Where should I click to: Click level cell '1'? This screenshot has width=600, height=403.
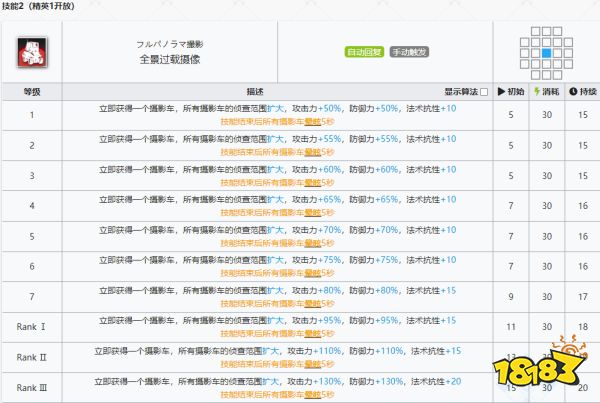[32, 115]
